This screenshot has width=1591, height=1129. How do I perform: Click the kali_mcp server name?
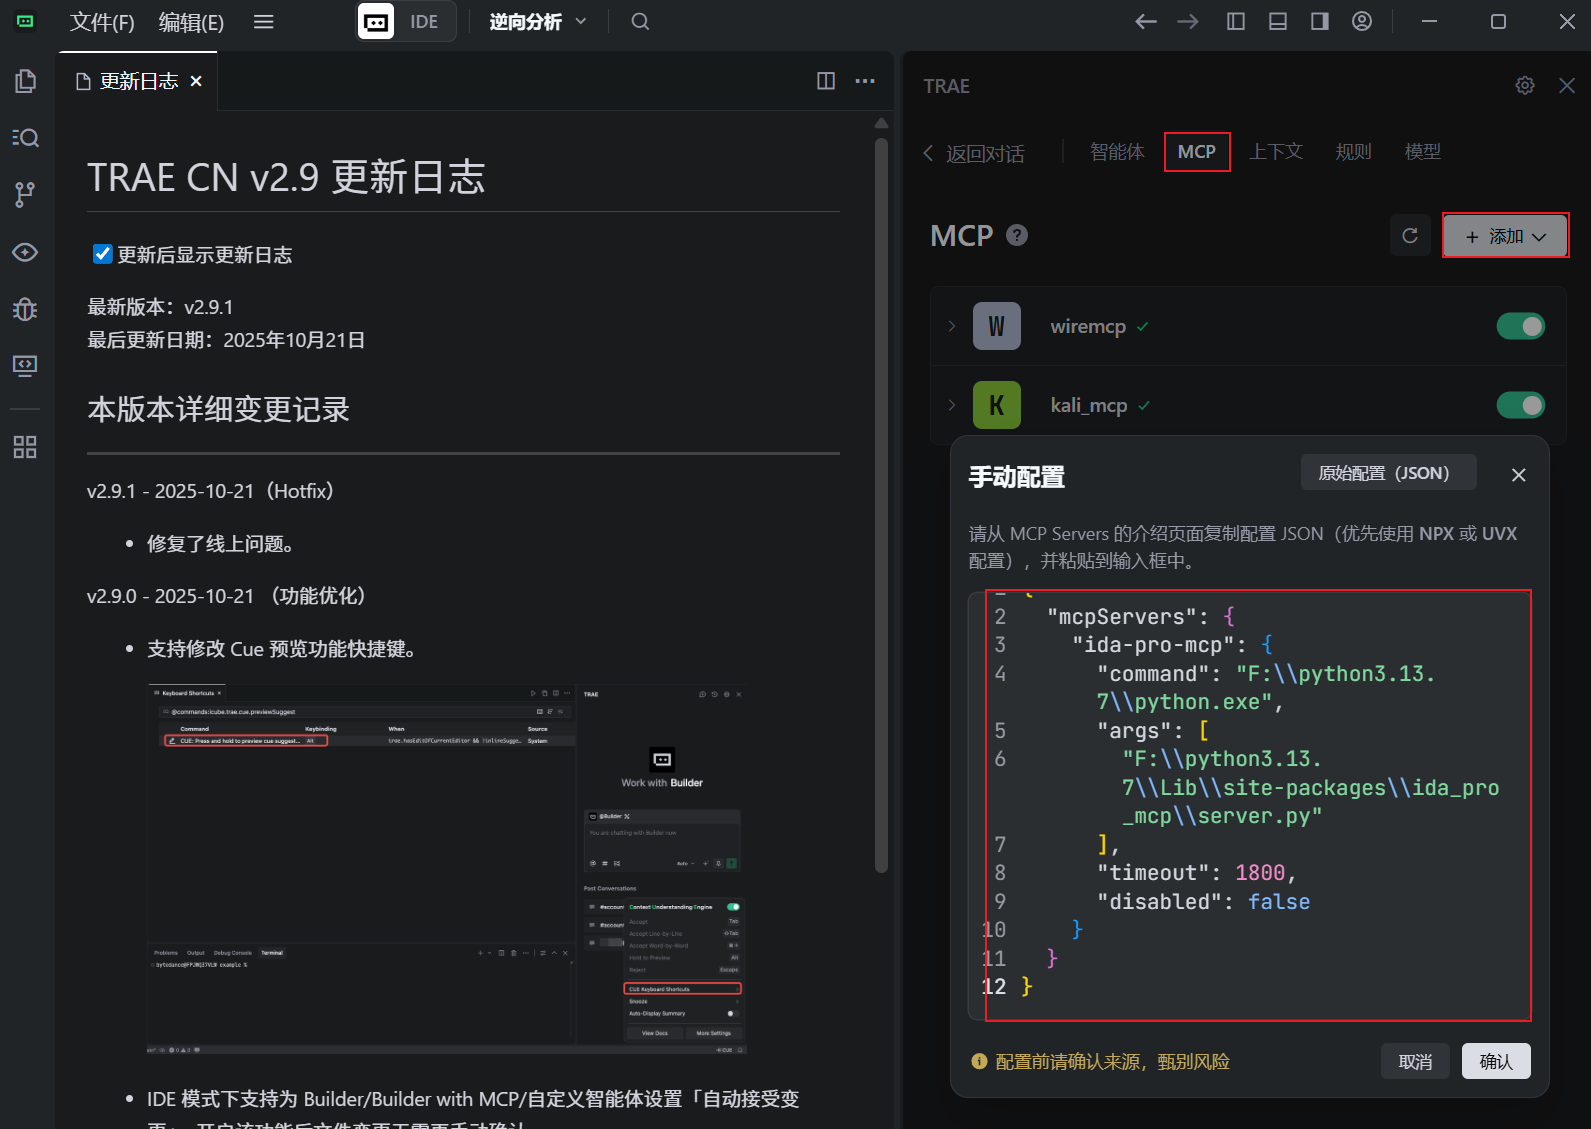(1089, 405)
